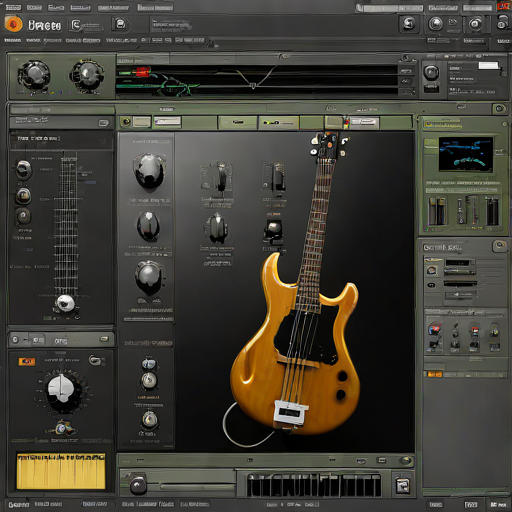Click the red icon in the top-right corner
512x512 pixels.
[503, 6]
